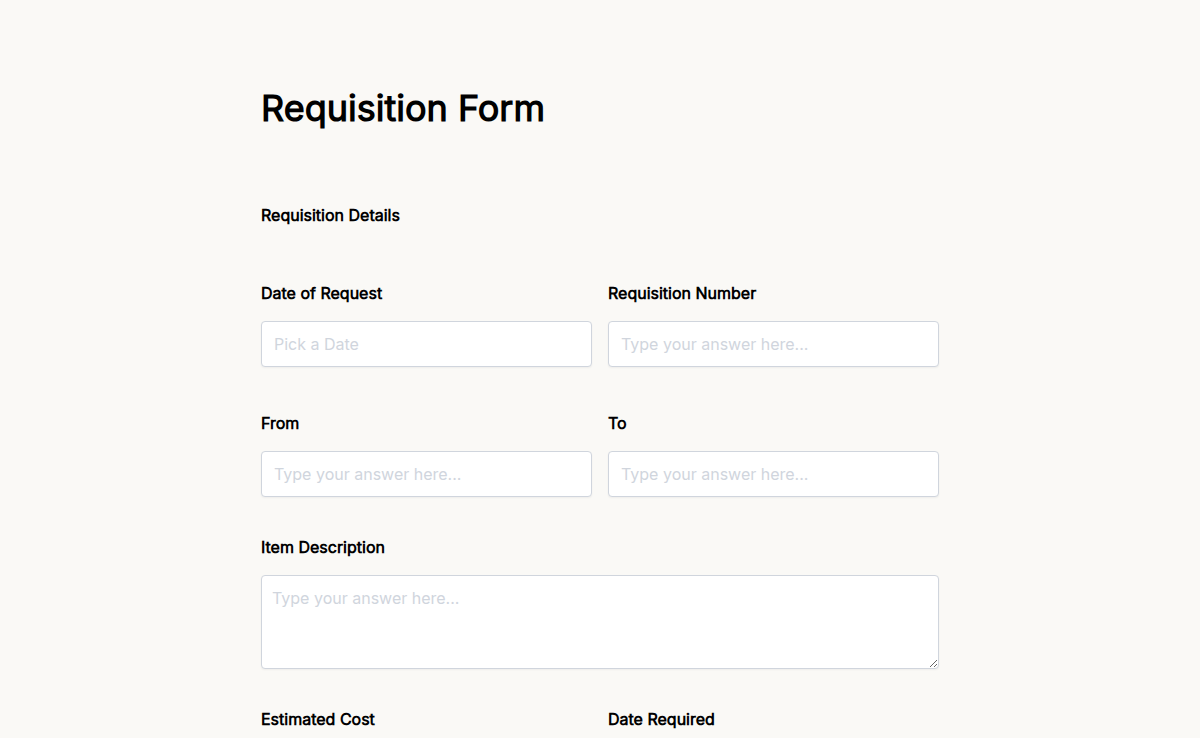Click the Date Required field label
The height and width of the screenshot is (738, 1200).
[x=661, y=719]
